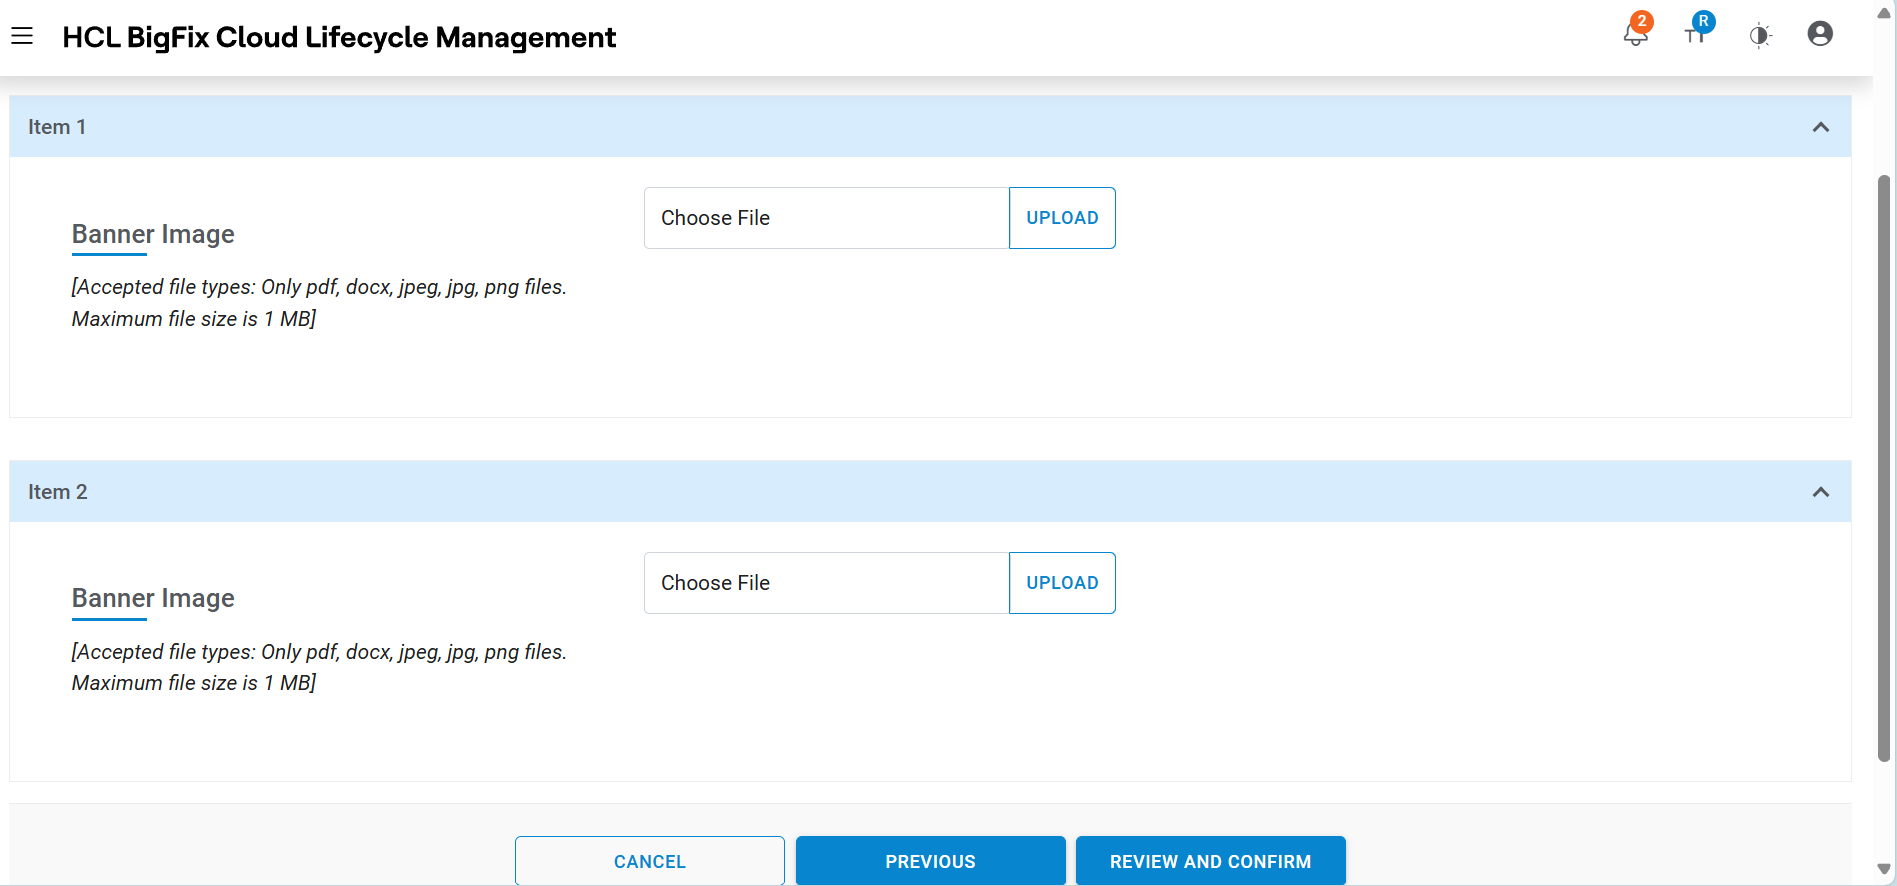Click the Item 2 accordion header
The image size is (1897, 886).
point(900,492)
